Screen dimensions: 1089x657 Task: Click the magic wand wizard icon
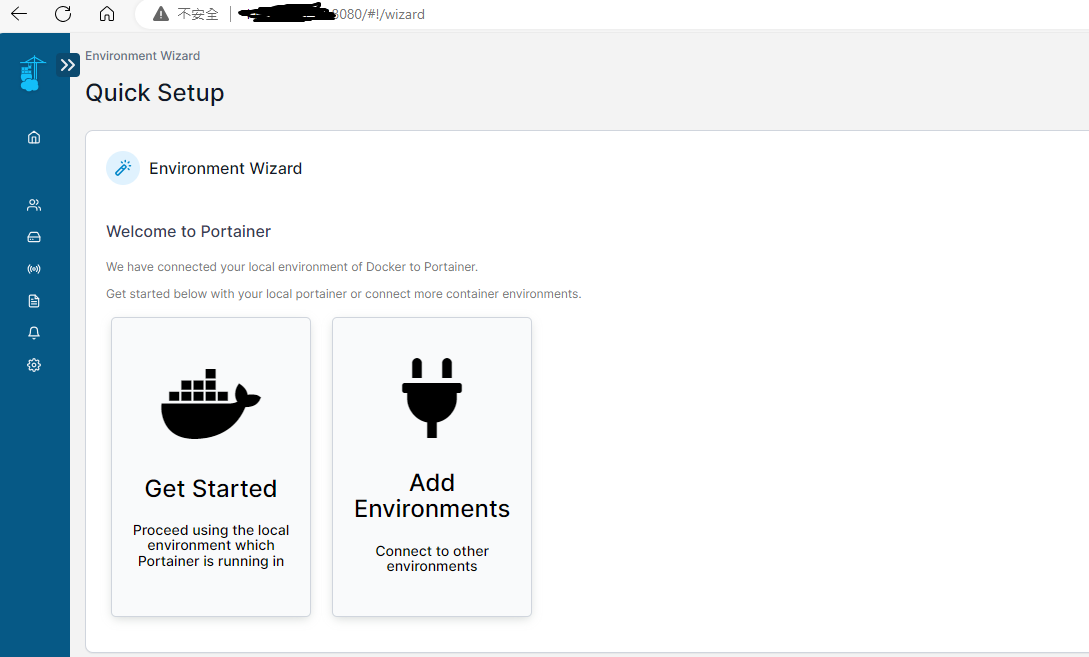(x=123, y=168)
